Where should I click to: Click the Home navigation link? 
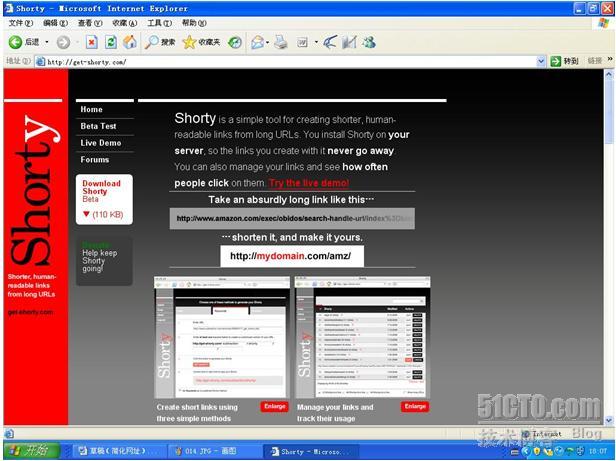point(92,110)
